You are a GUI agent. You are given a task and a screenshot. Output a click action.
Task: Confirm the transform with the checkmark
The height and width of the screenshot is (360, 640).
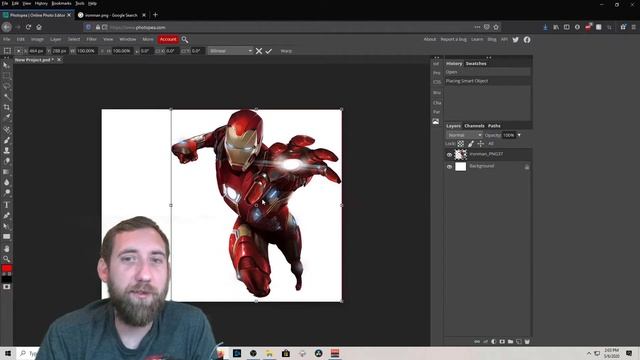269,51
